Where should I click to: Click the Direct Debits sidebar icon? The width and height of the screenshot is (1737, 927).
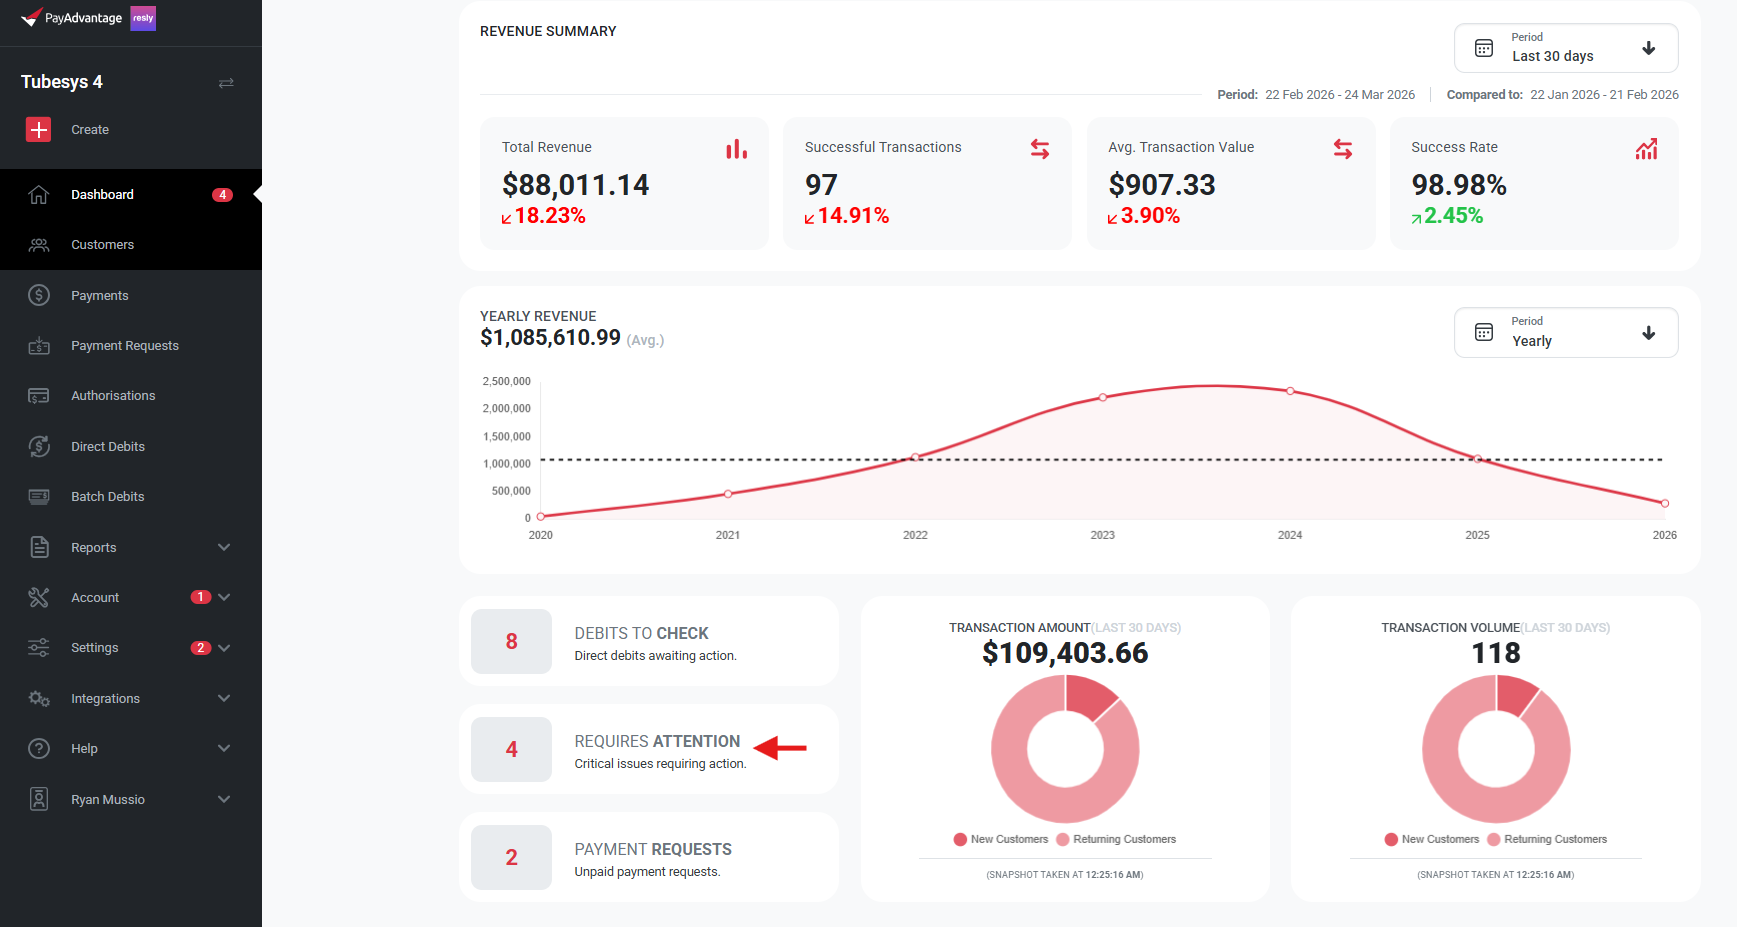pos(39,446)
